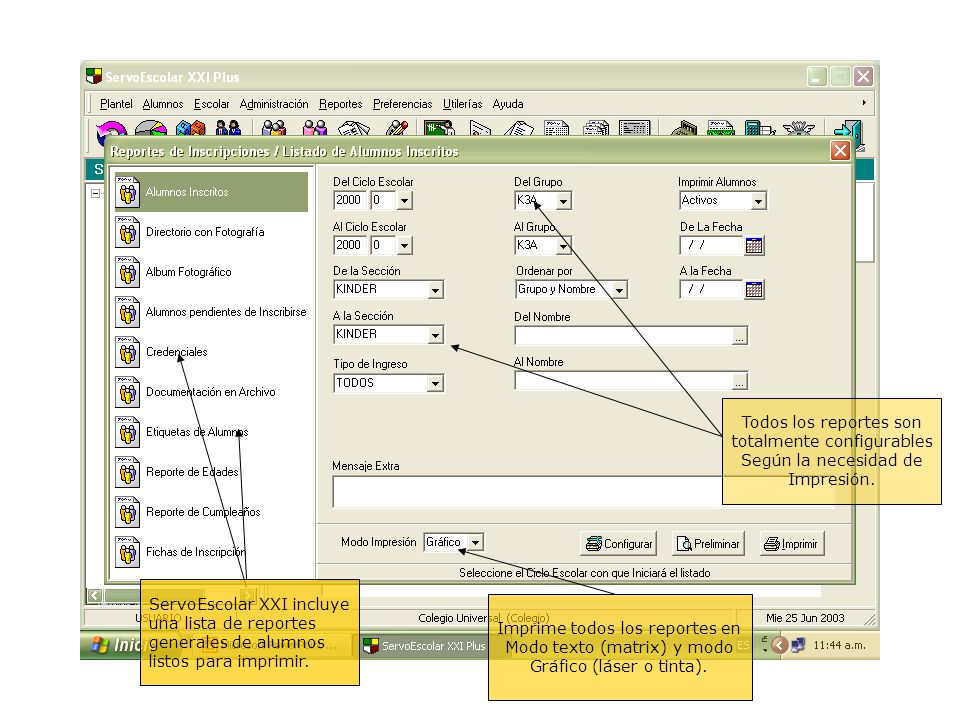Click the Al Ciclo Escolar year field

pyautogui.click(x=350, y=246)
